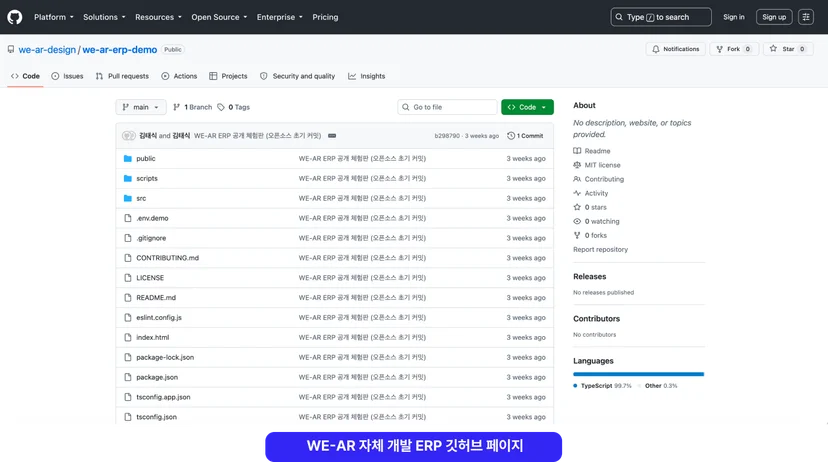
Task: Click the Sign up button
Action: (774, 17)
